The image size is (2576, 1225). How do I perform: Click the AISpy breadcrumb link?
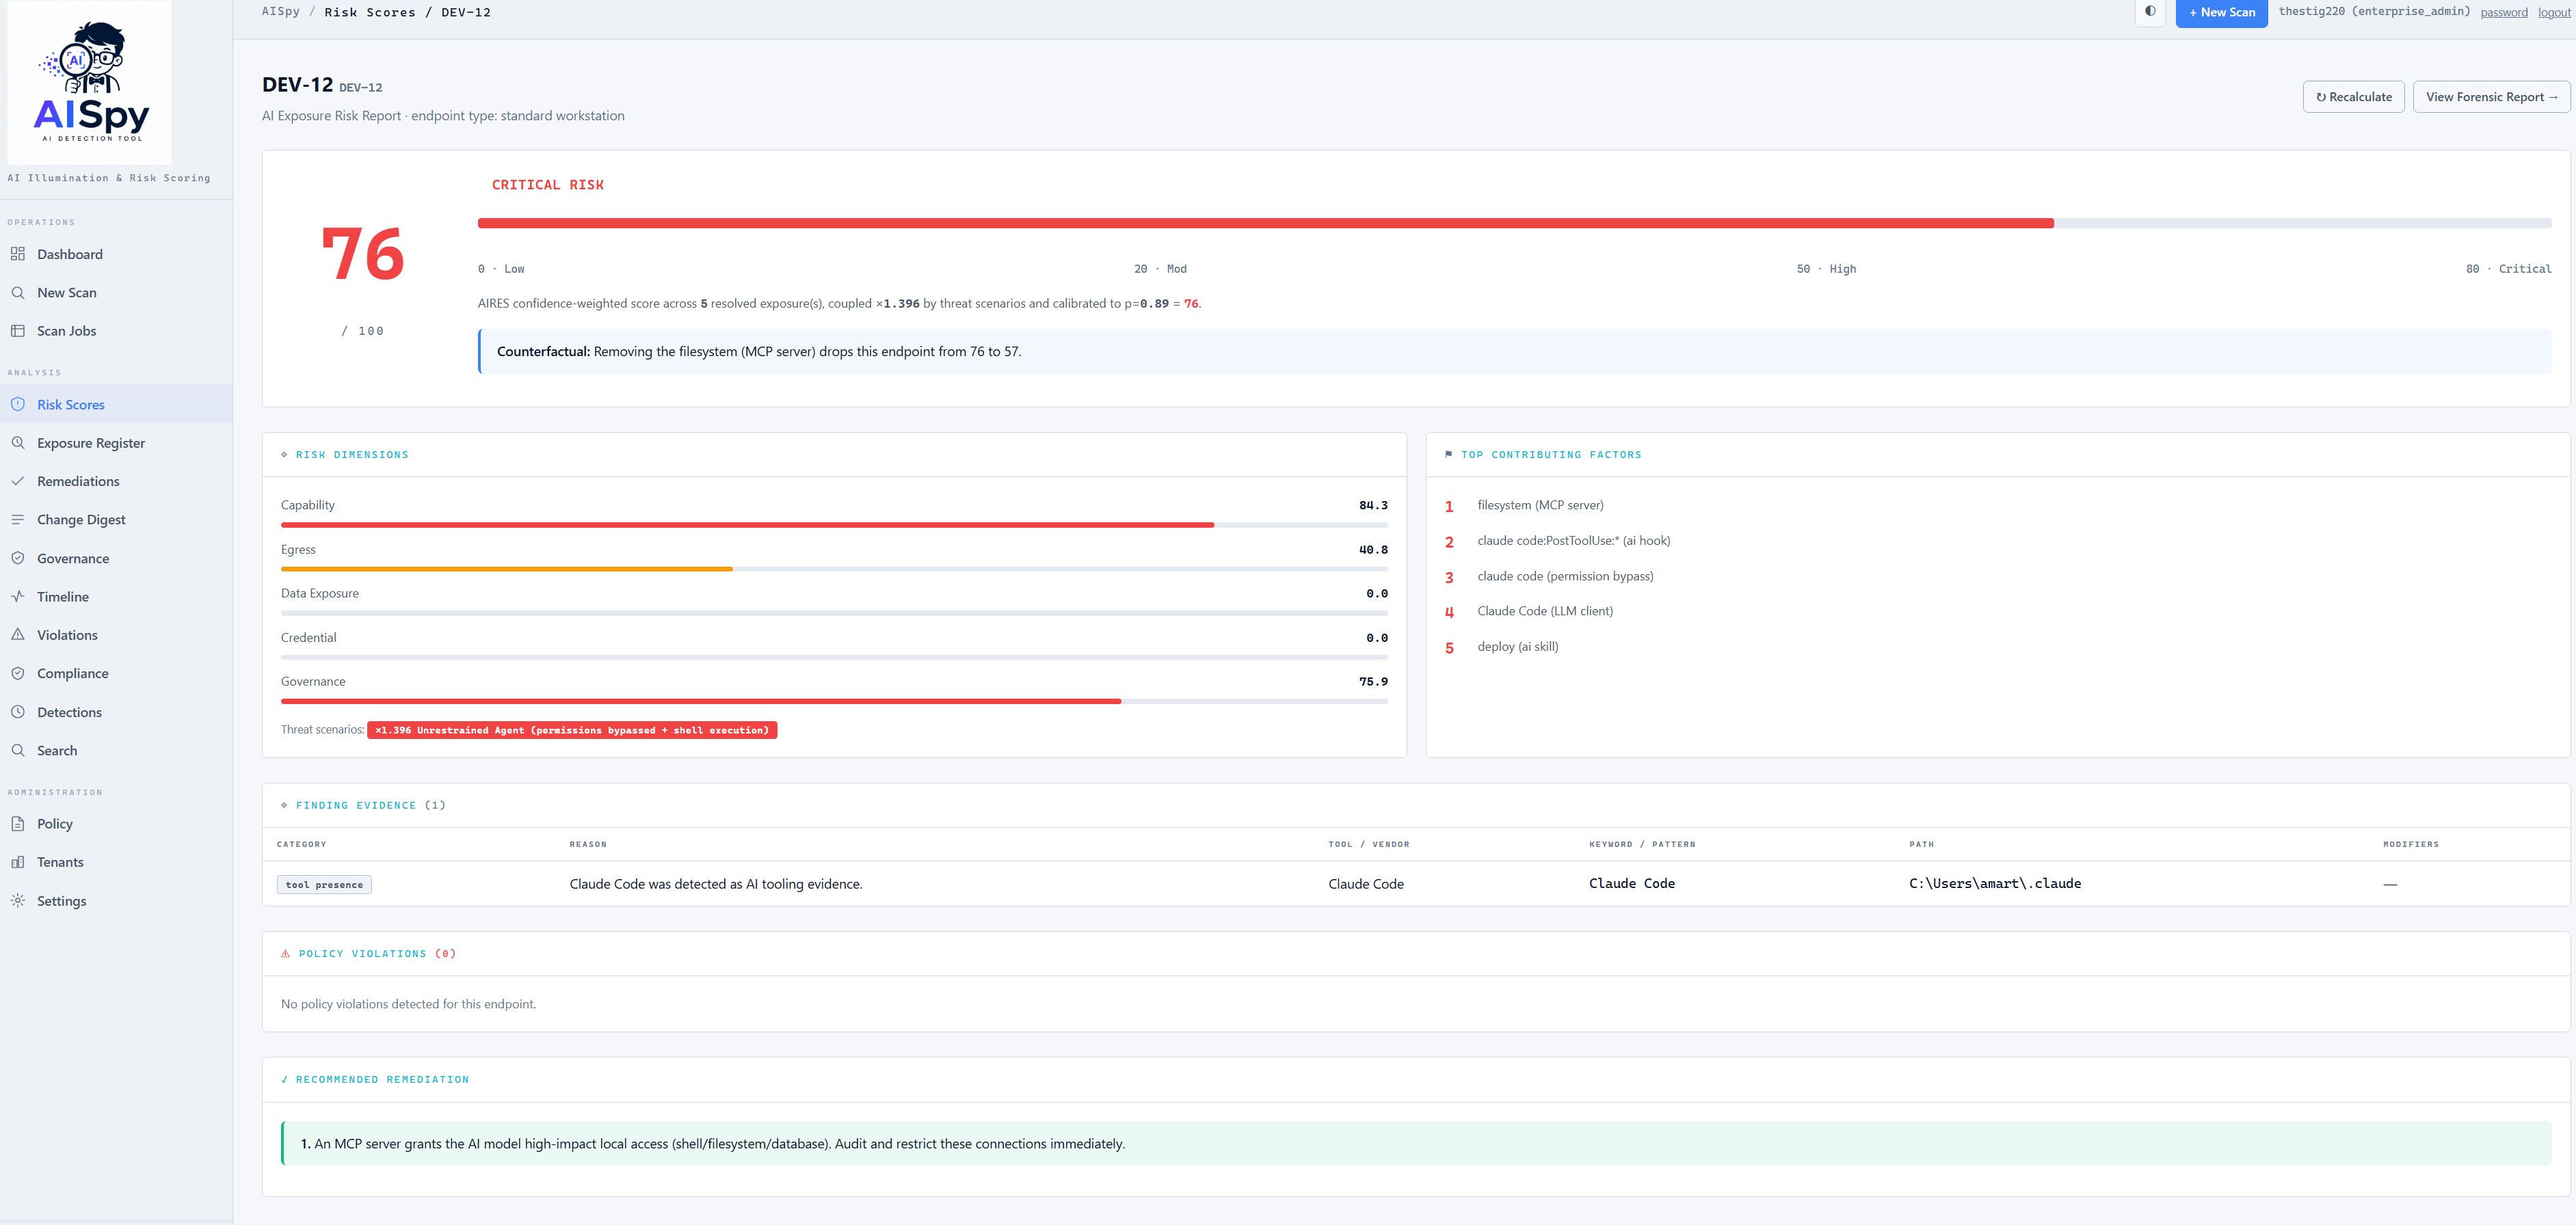pyautogui.click(x=281, y=12)
